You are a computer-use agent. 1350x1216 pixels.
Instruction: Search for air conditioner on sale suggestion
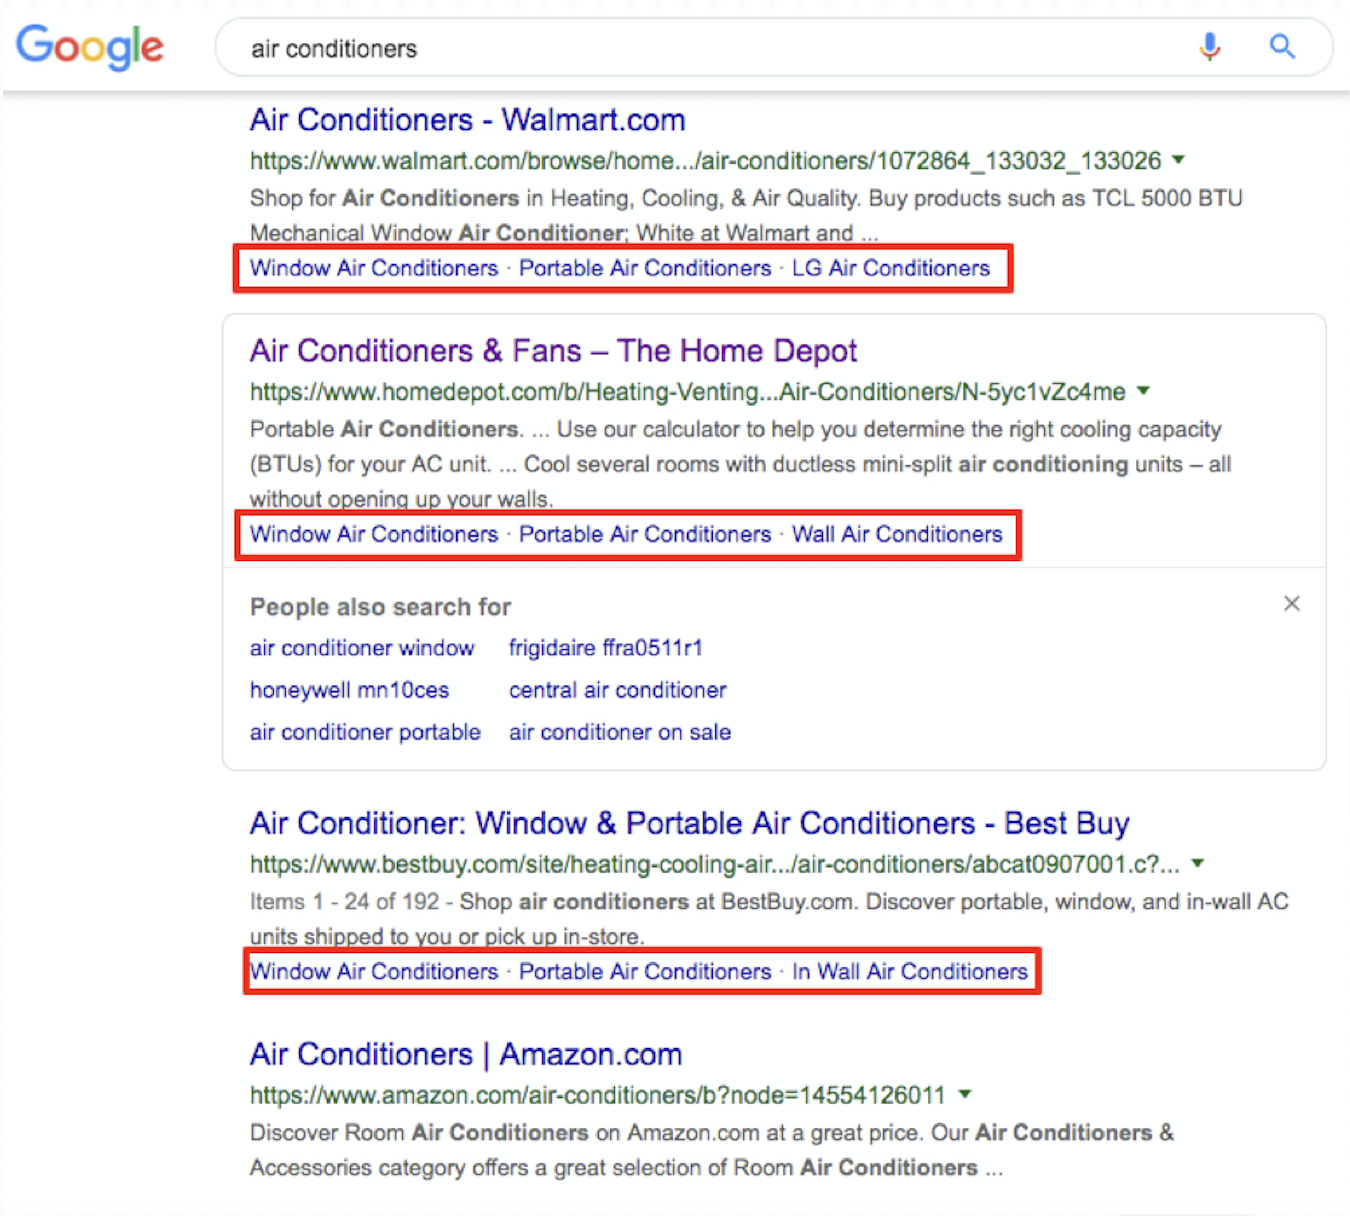[620, 732]
